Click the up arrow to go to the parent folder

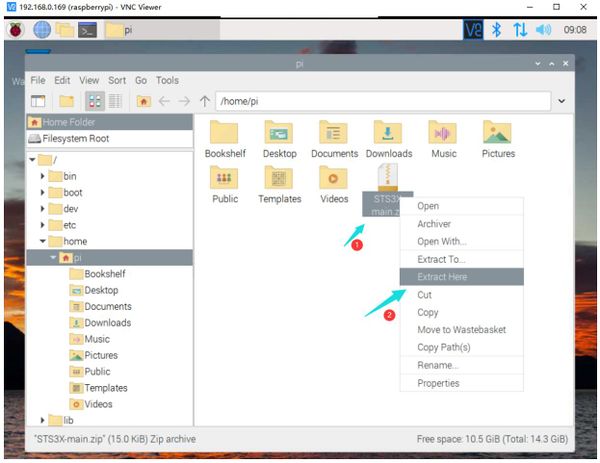point(206,101)
